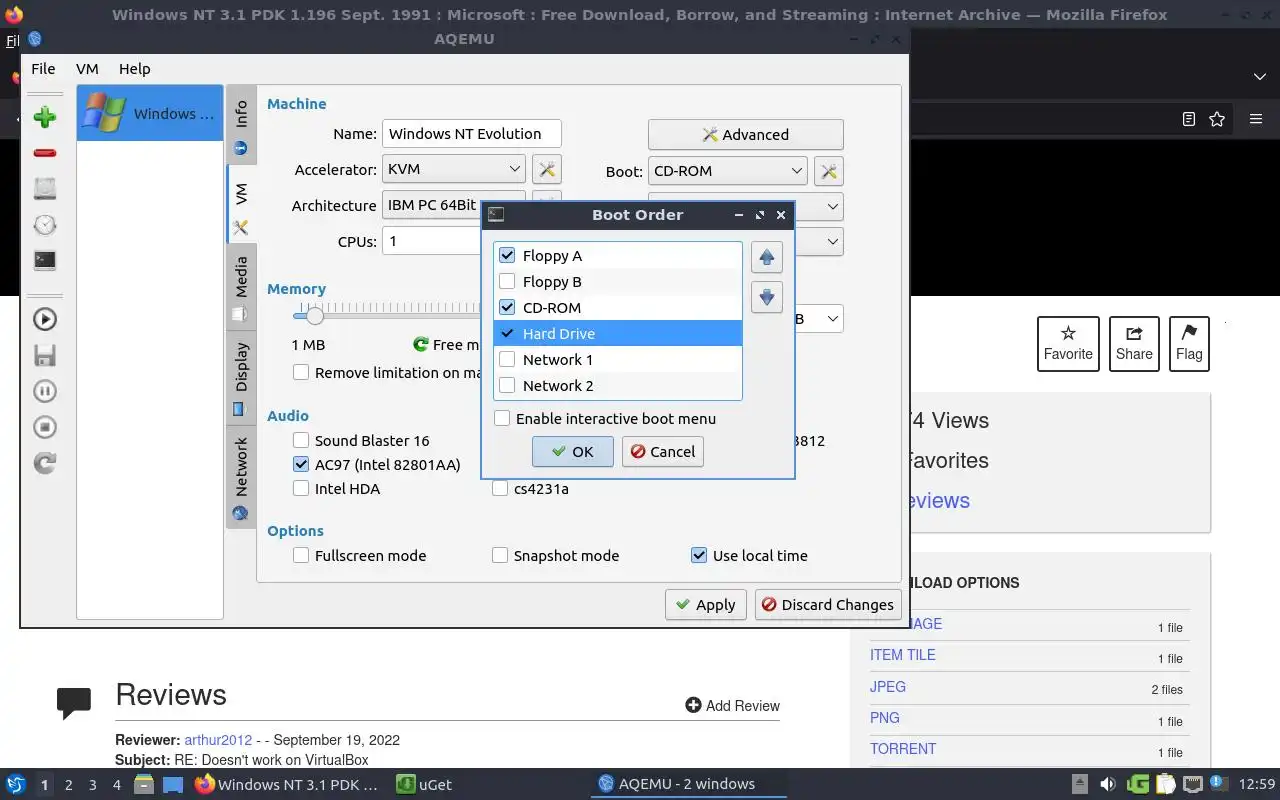The height and width of the screenshot is (800, 1280).
Task: Start the VM with the play icon
Action: 45,319
